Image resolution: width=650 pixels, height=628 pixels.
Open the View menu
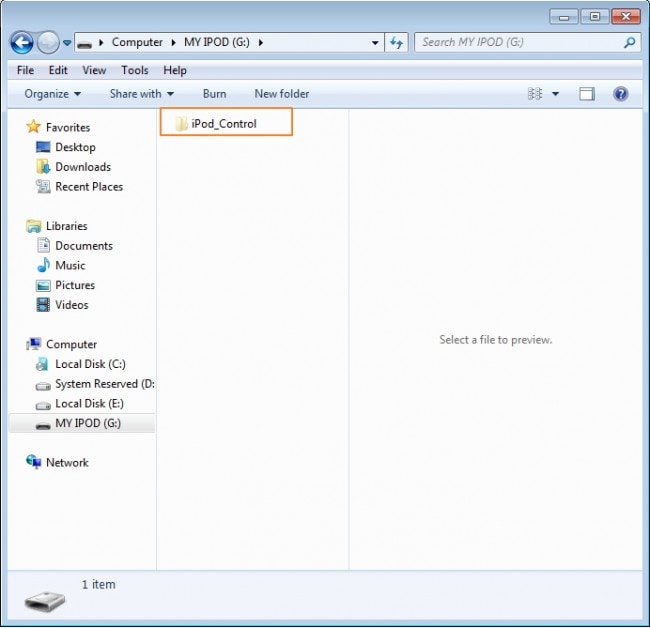tap(94, 70)
